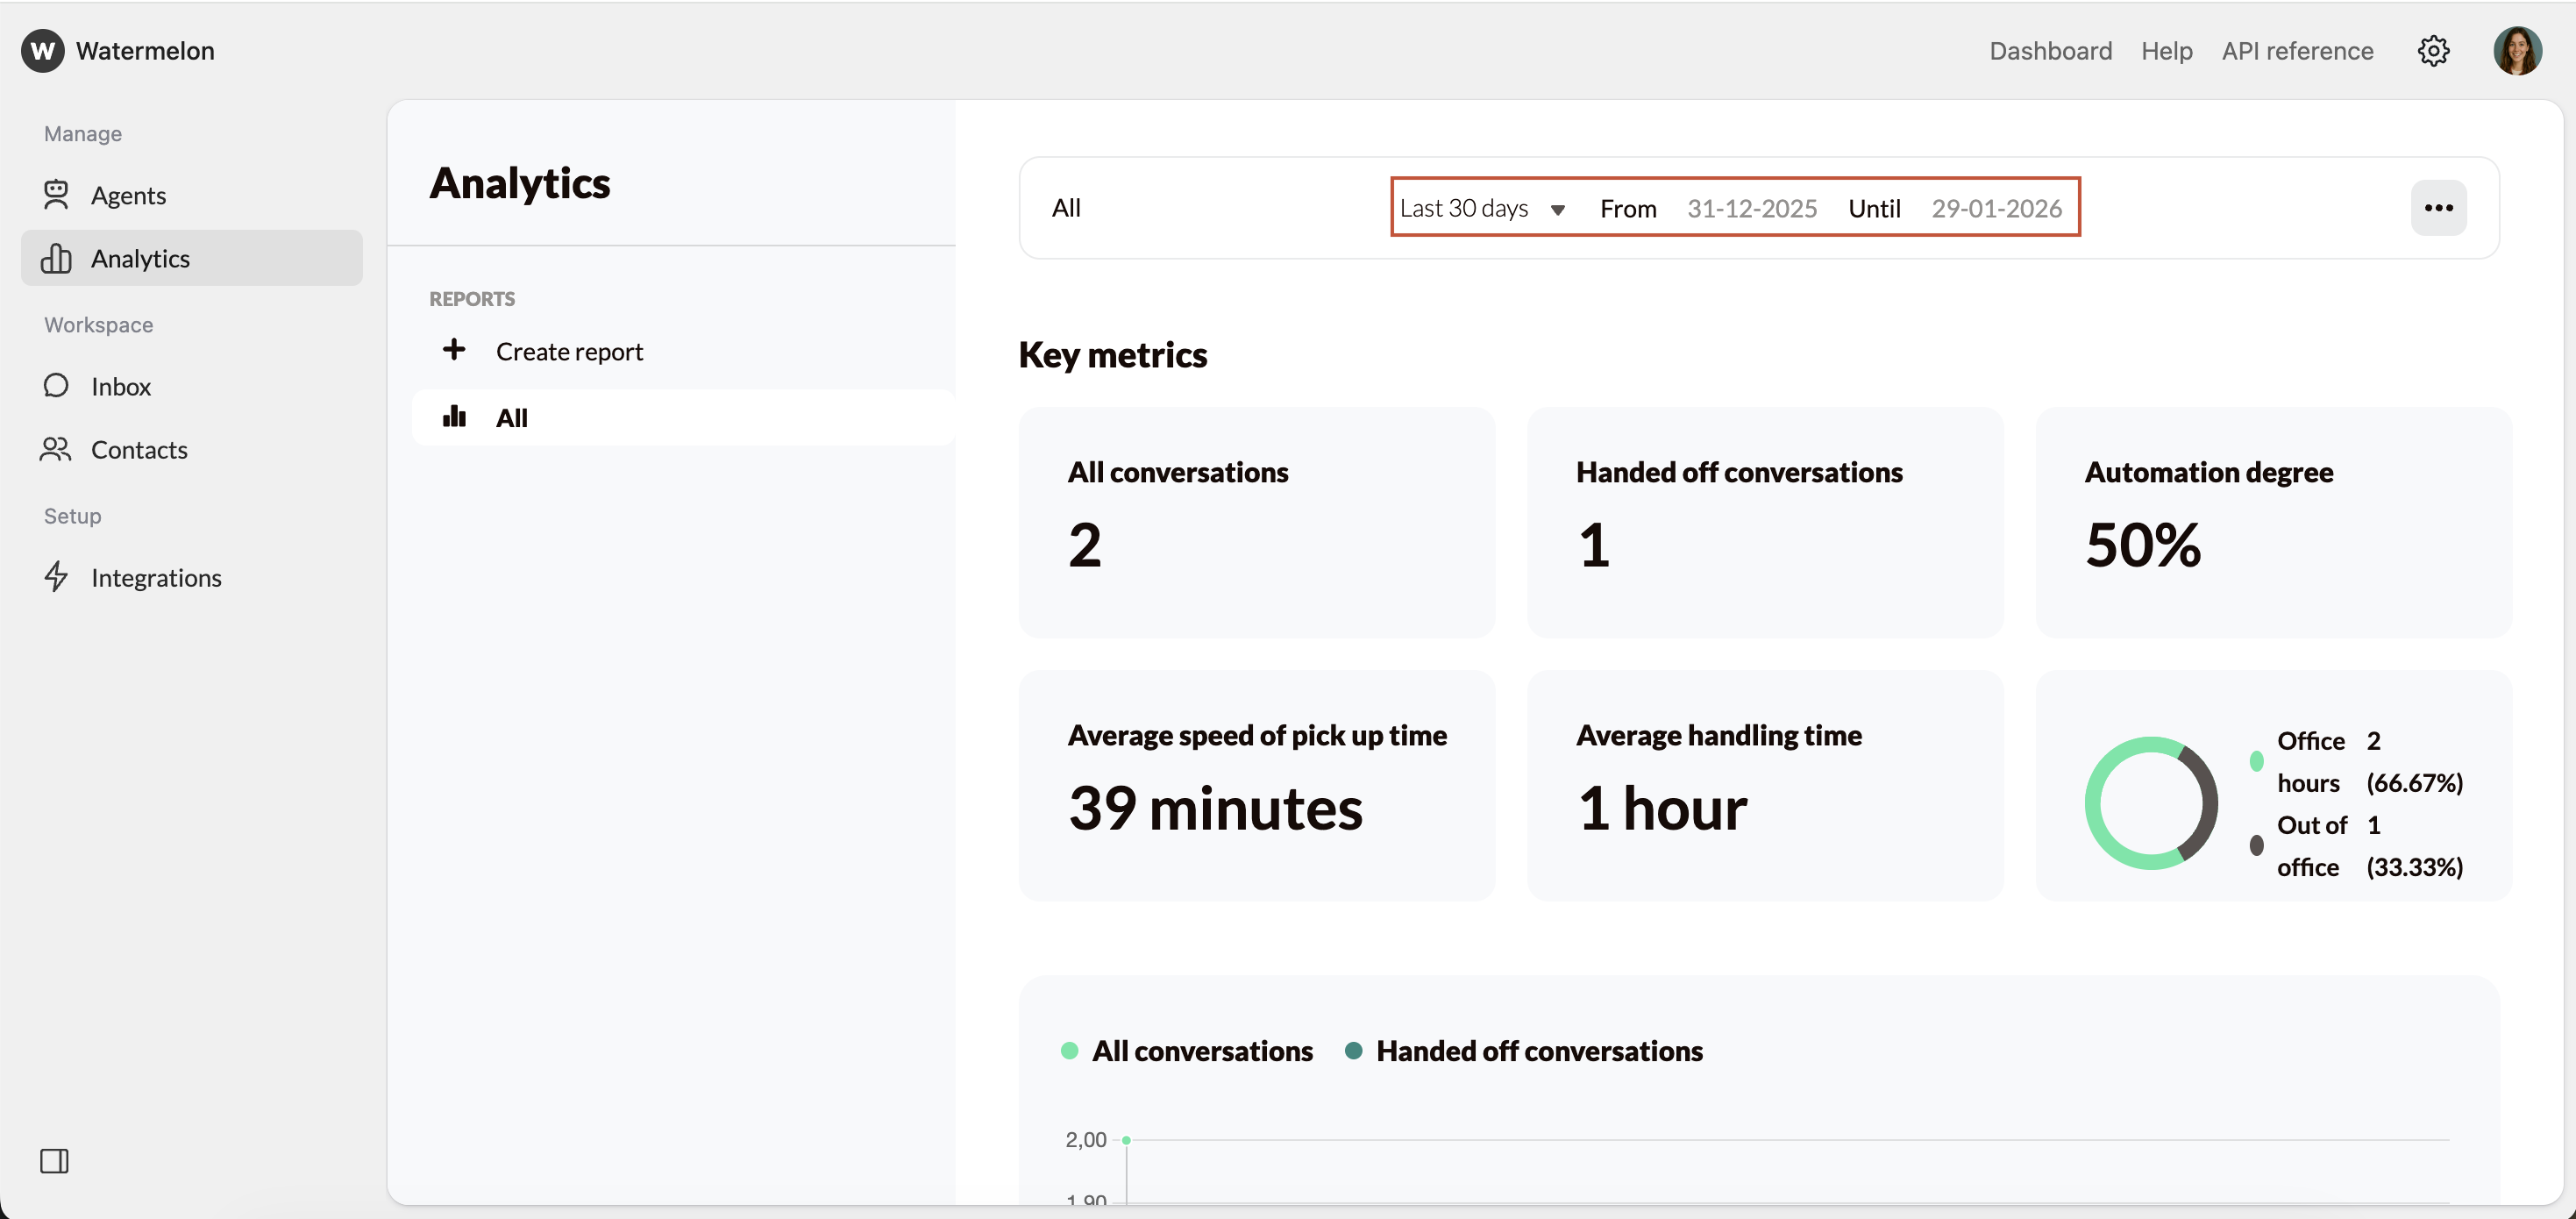
Task: Open the Analytics section in the sidebar
Action: point(140,258)
